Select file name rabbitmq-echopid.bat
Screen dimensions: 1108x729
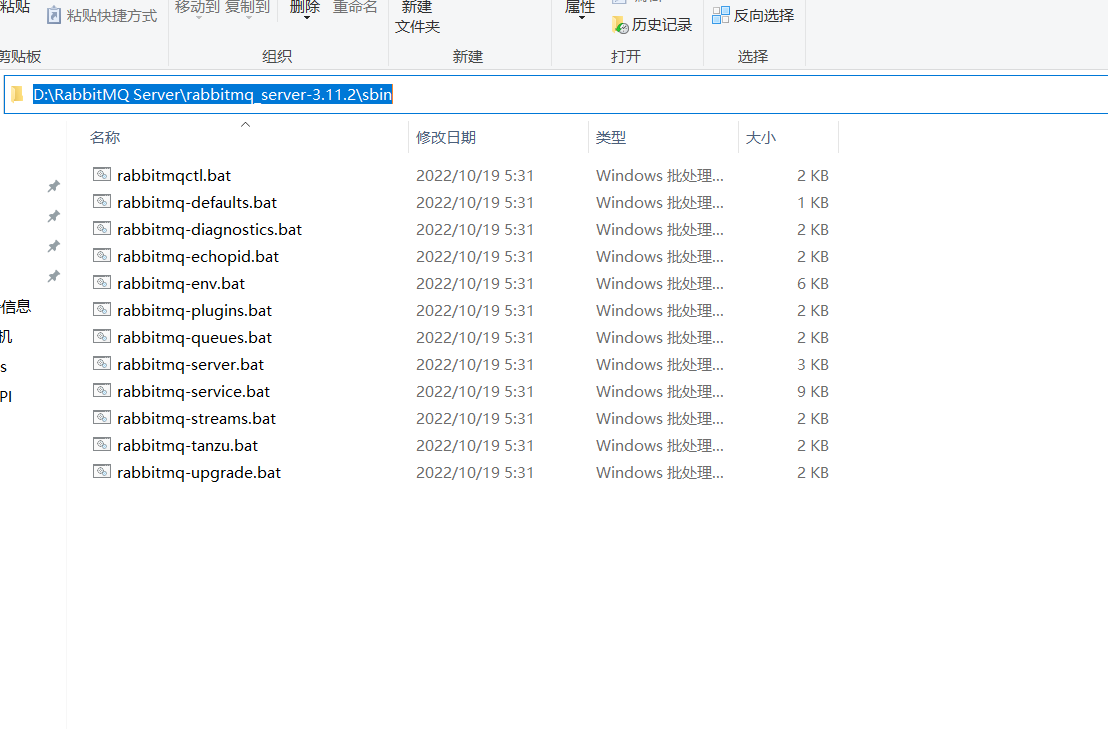tap(198, 256)
